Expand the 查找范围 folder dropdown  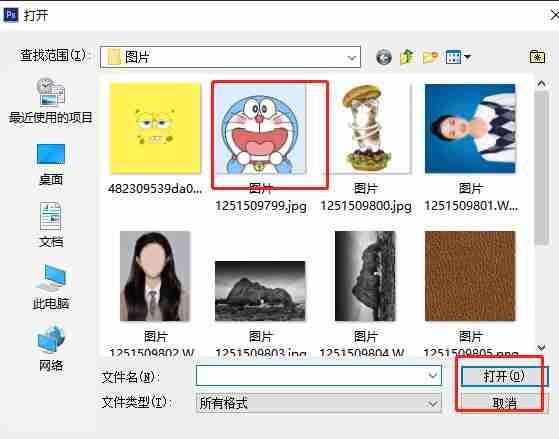[352, 57]
